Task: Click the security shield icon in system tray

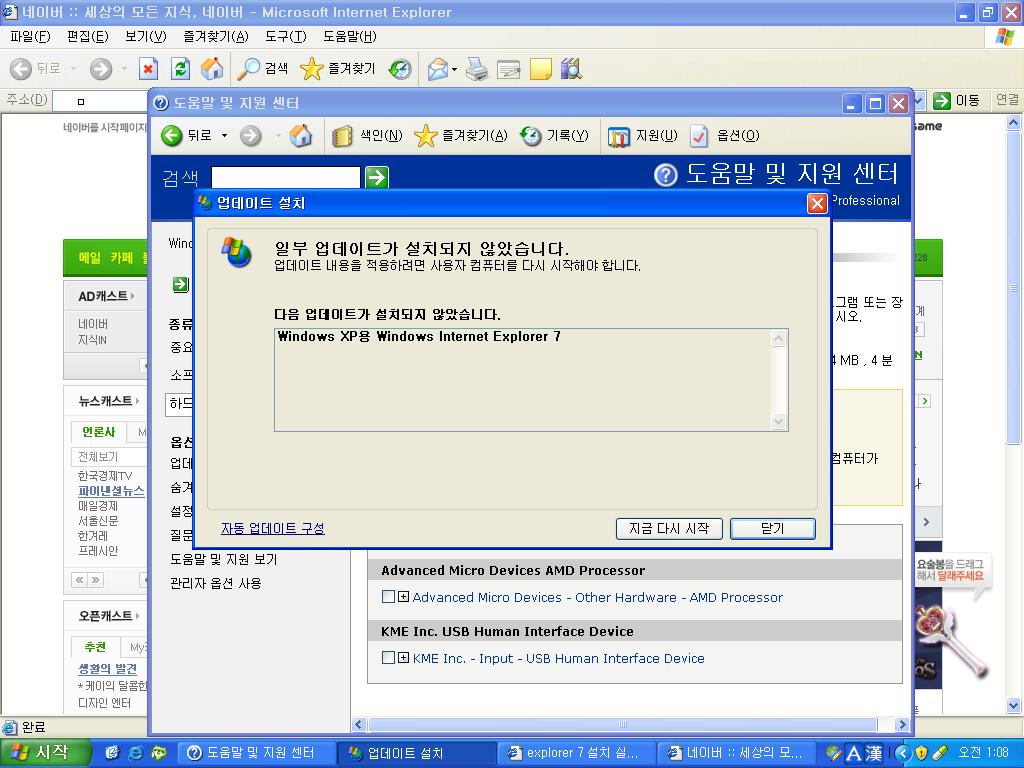Action: pyautogui.click(x=921, y=753)
